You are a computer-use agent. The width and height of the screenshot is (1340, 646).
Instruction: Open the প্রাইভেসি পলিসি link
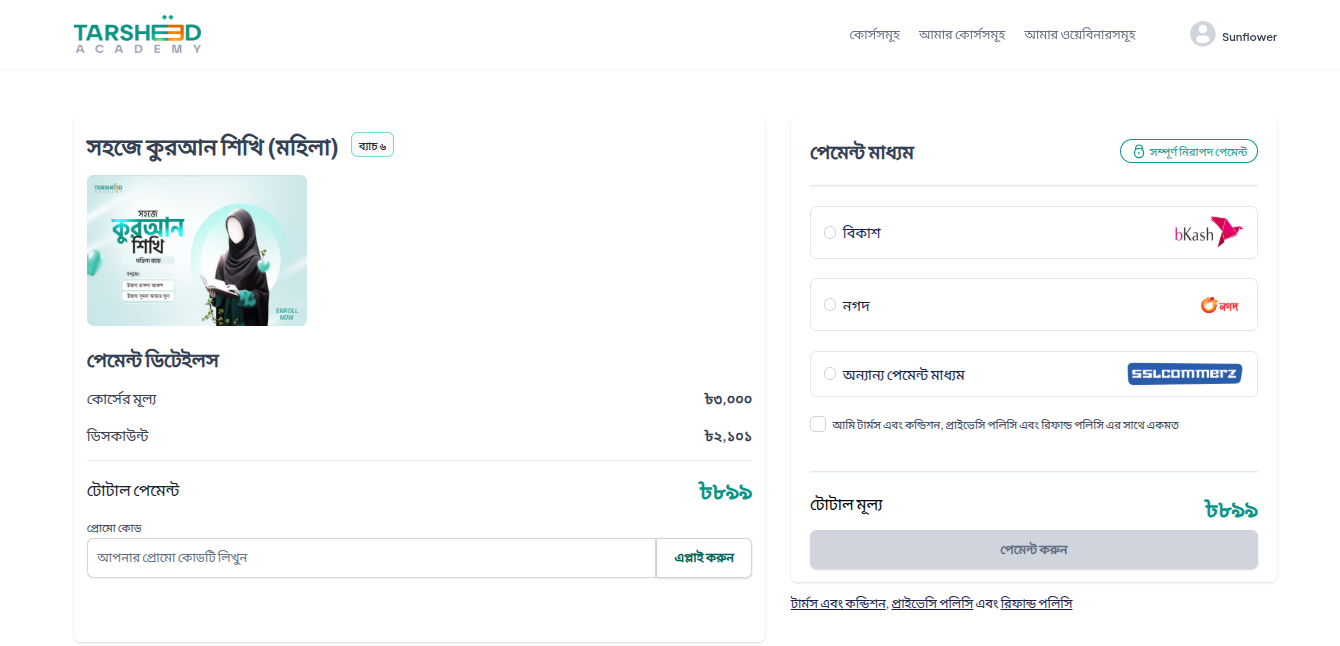pyautogui.click(x=932, y=604)
